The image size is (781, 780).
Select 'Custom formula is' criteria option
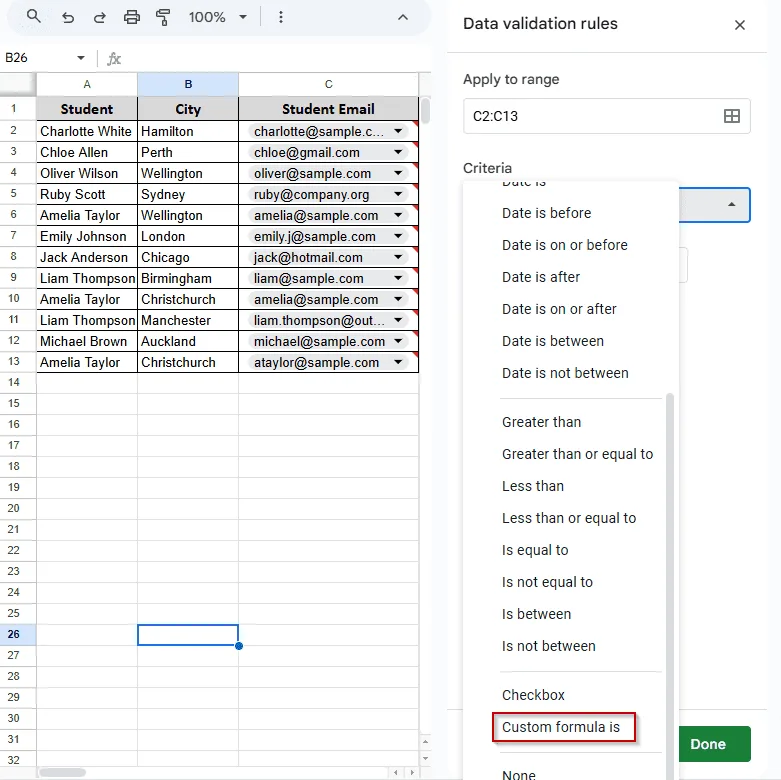point(564,727)
